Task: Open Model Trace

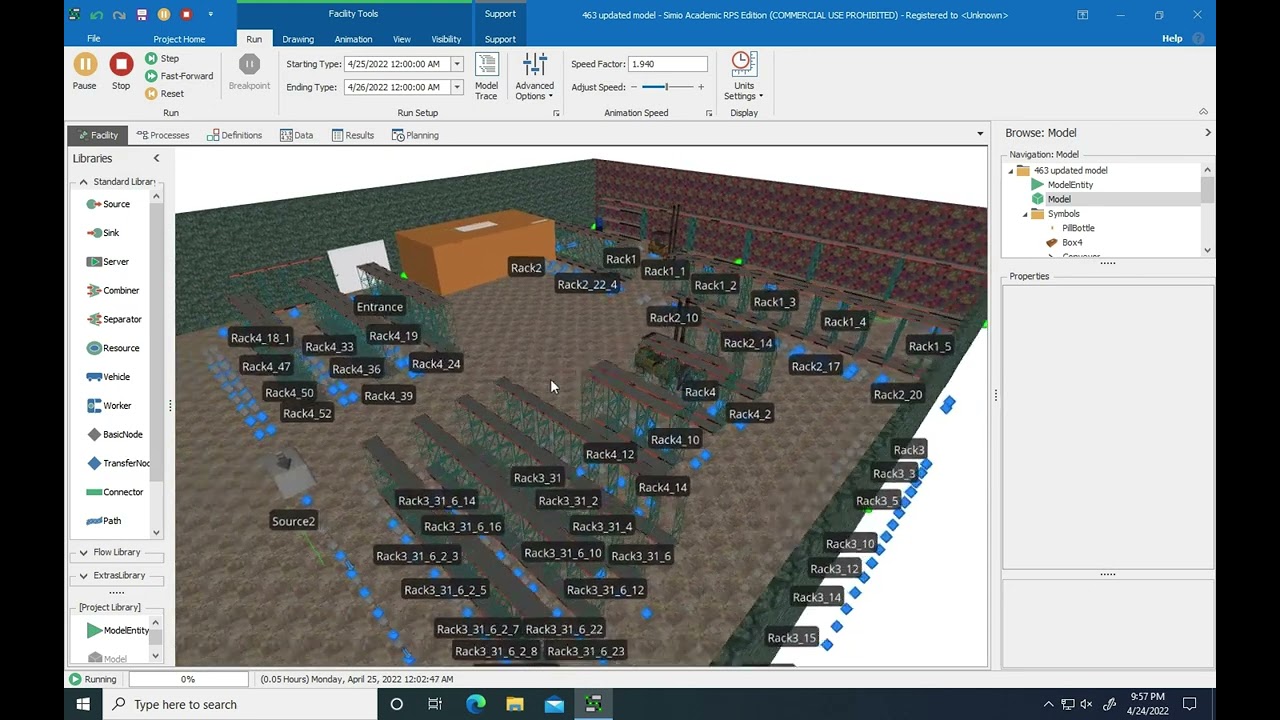Action: tap(486, 77)
